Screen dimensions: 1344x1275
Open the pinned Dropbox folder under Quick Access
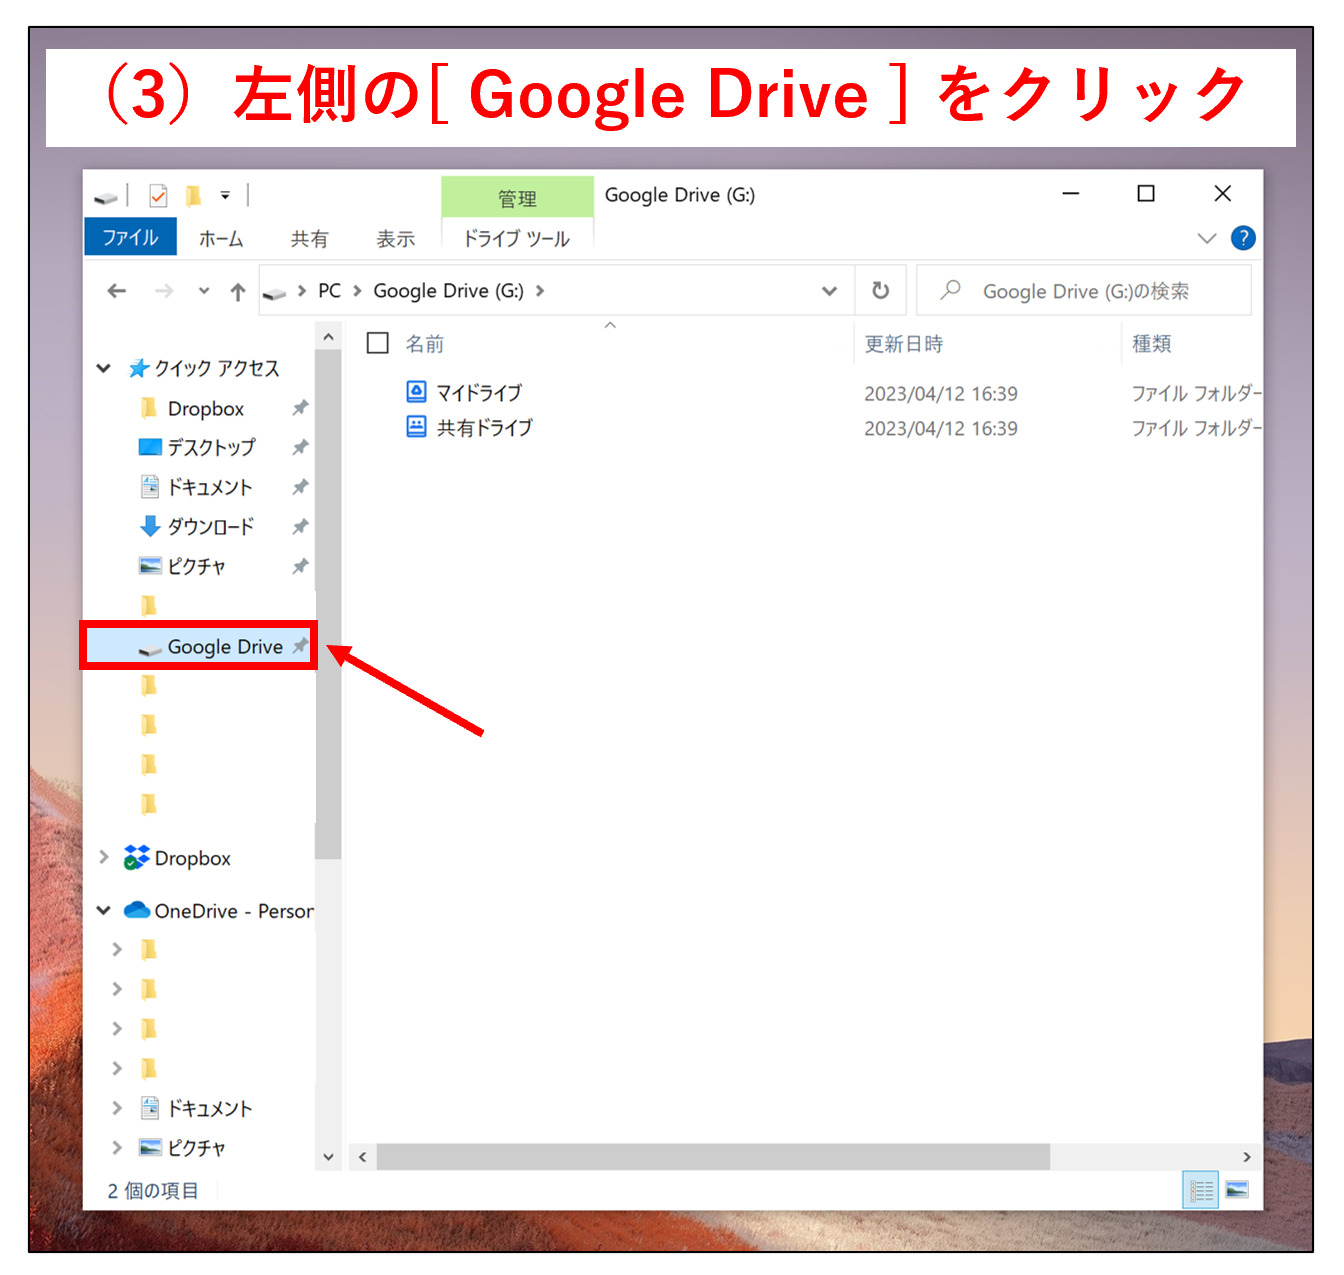tap(206, 408)
